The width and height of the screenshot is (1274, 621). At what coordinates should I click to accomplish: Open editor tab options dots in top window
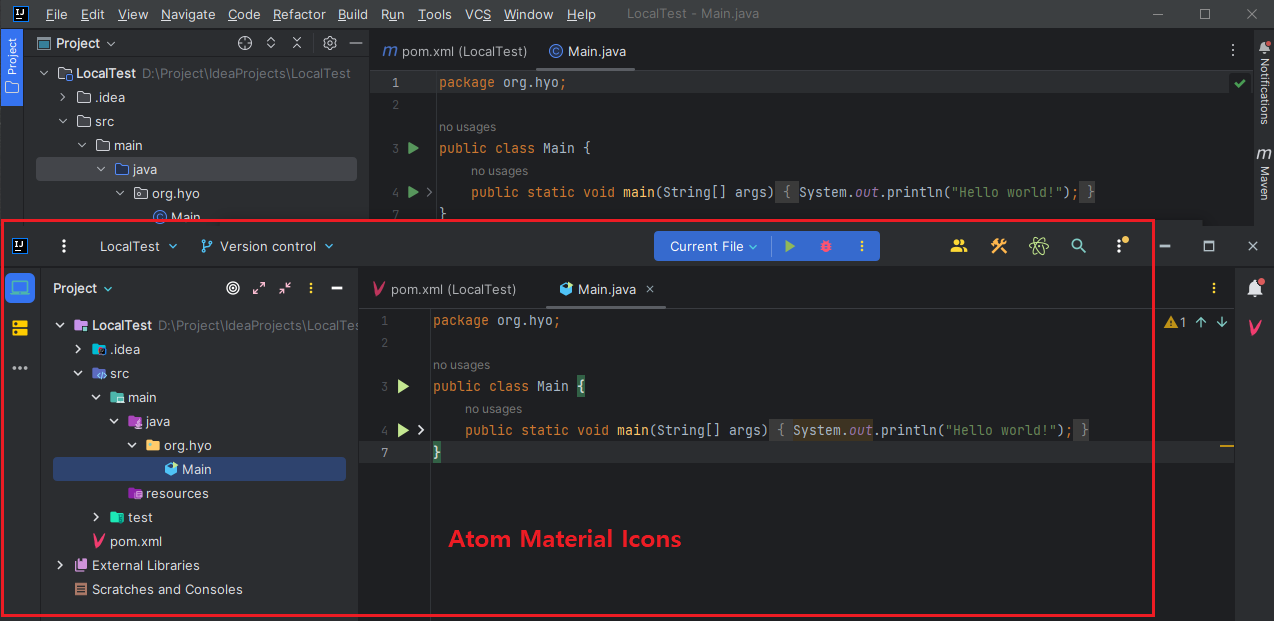tap(1232, 50)
